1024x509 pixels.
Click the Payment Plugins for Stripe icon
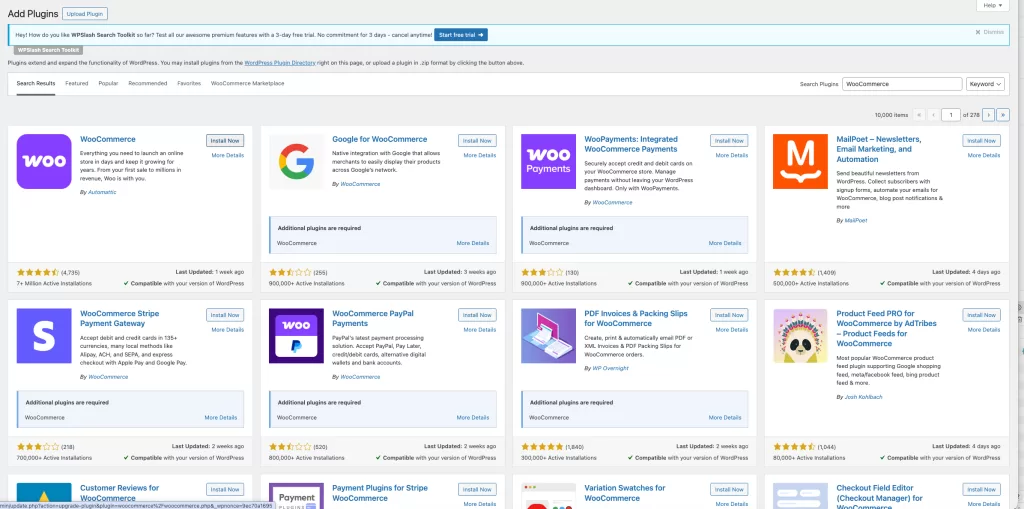tap(296, 496)
